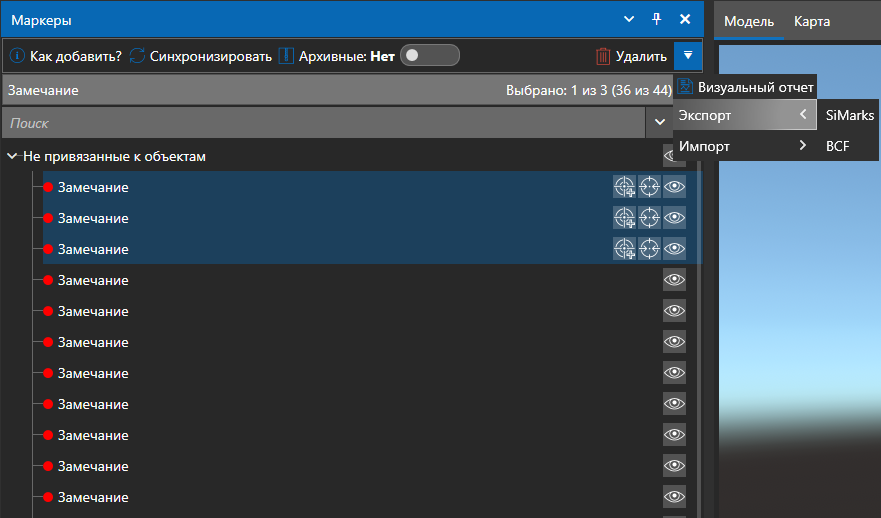This screenshot has width=881, height=518.
Task: Choose the SiMarks export option
Action: click(850, 115)
